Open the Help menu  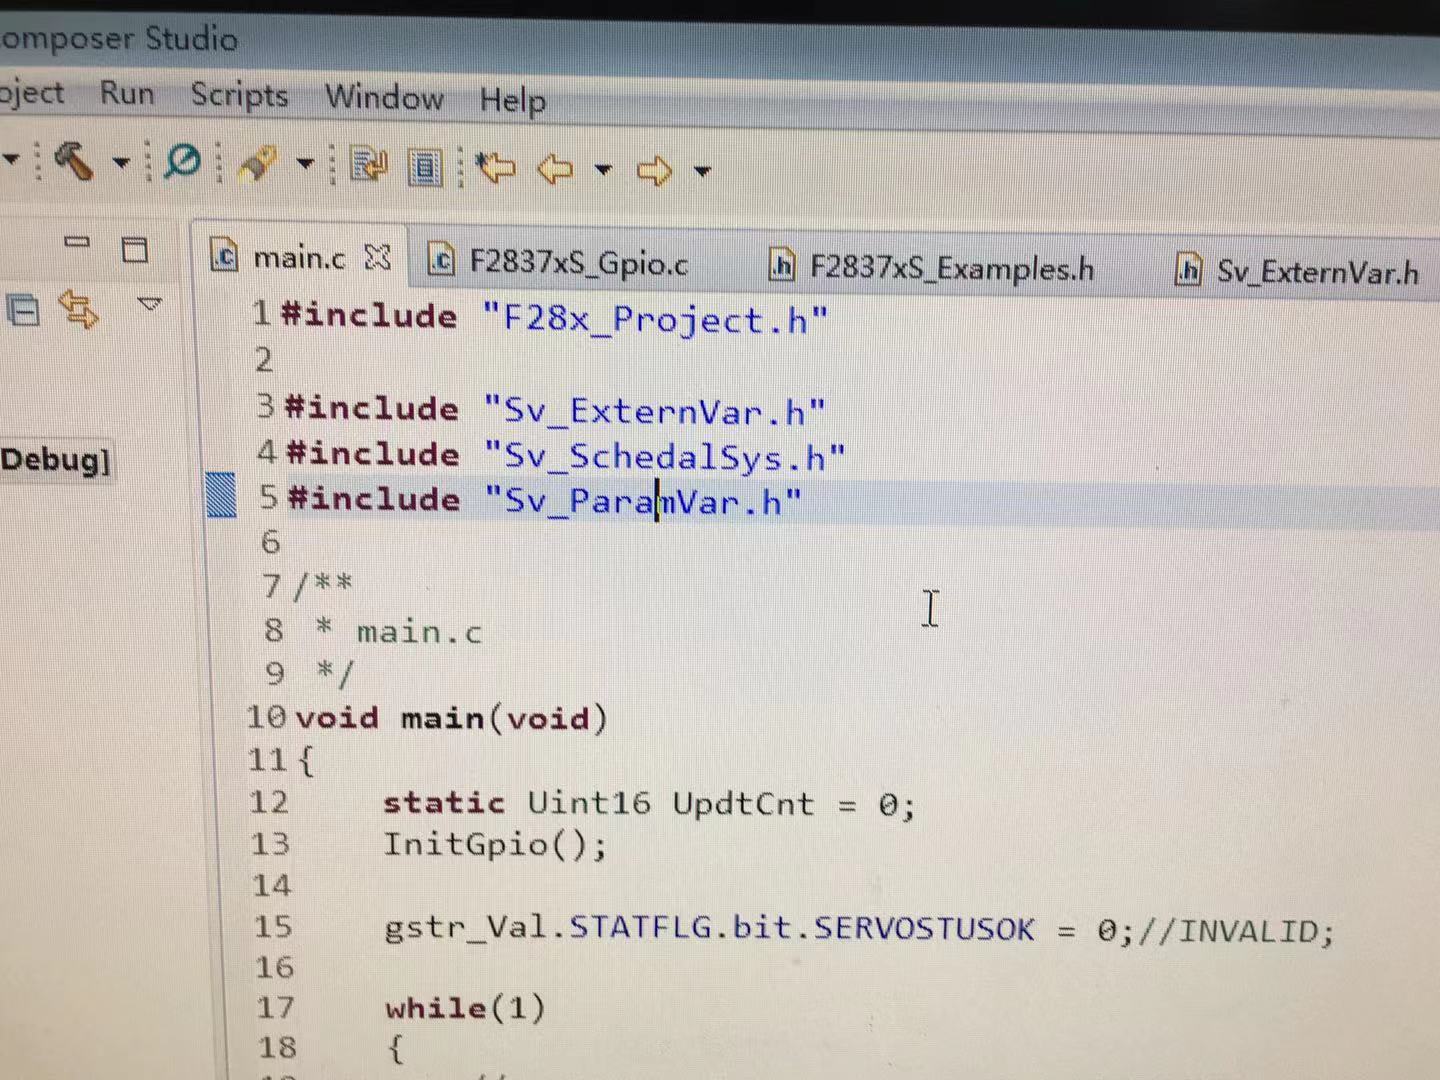(x=513, y=101)
